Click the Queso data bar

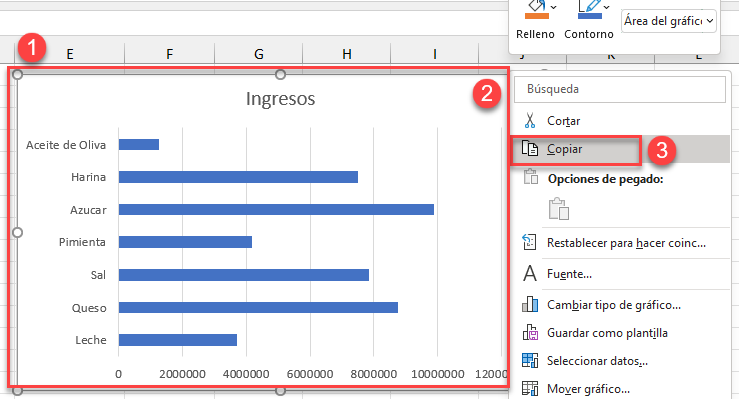(258, 308)
